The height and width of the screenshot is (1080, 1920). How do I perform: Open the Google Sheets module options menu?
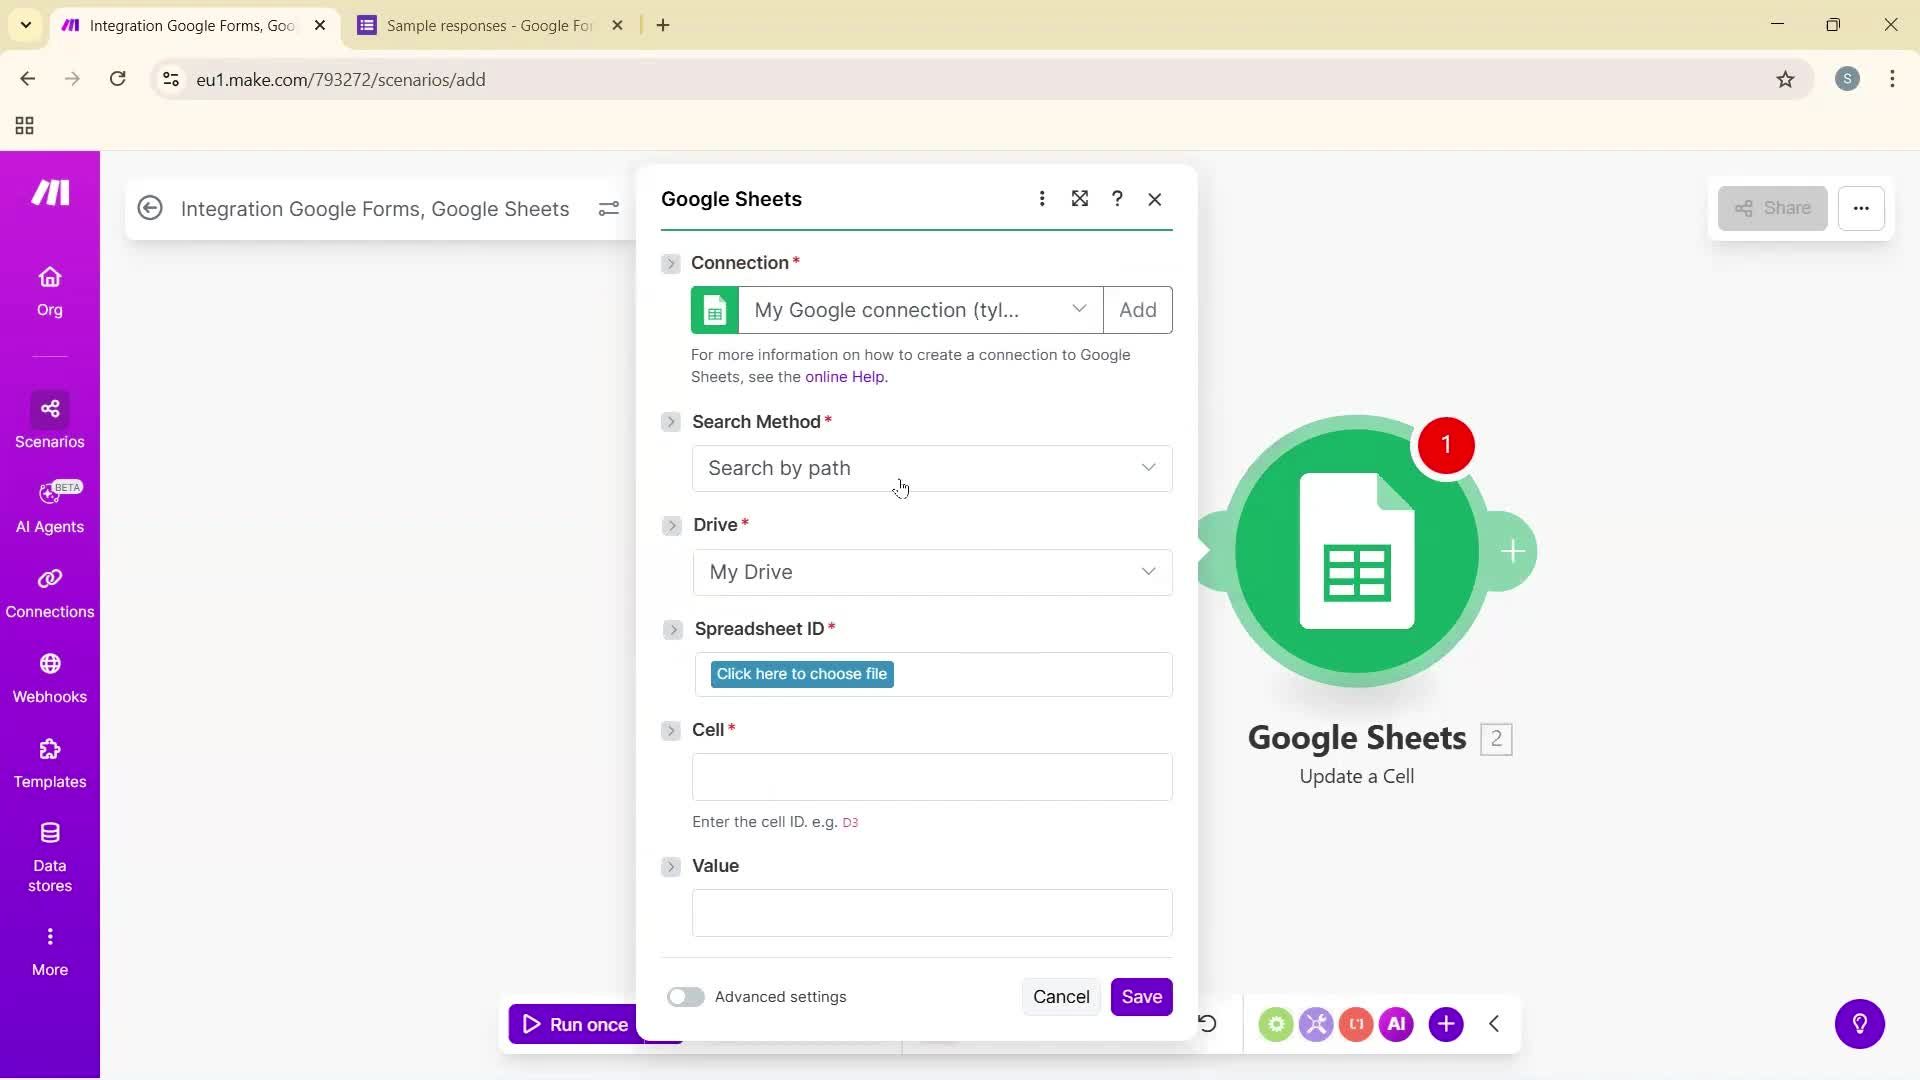coord(1042,198)
